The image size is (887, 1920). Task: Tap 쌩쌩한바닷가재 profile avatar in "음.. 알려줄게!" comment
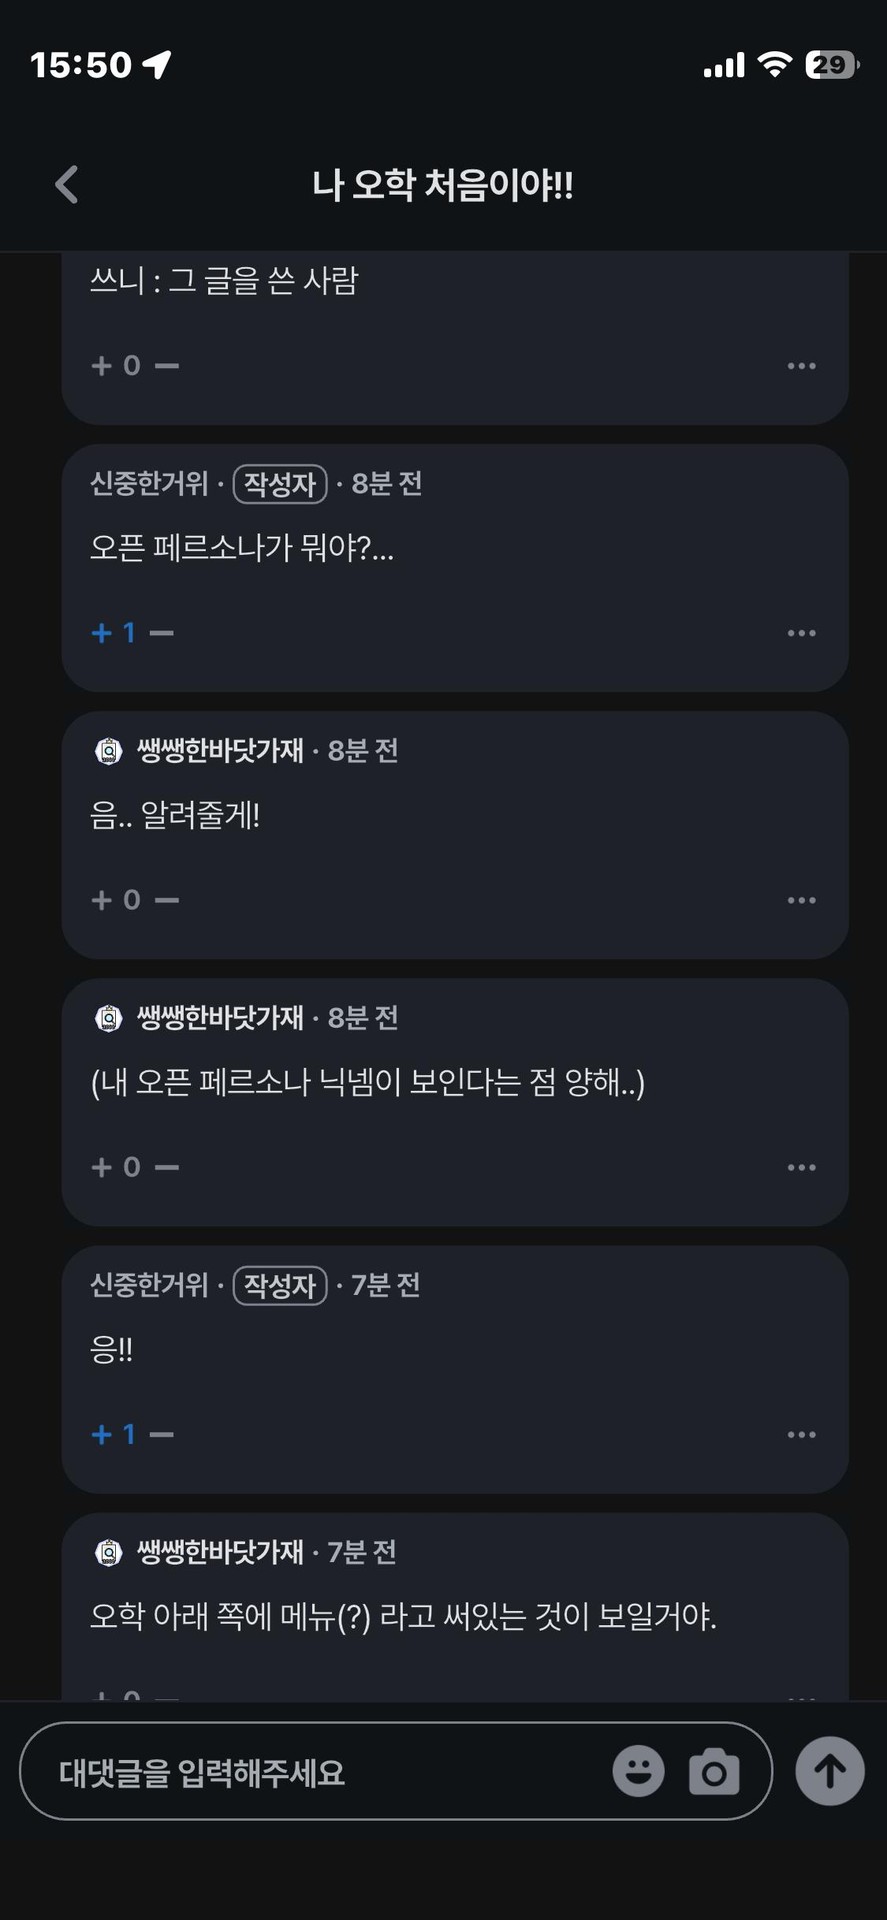pyautogui.click(x=108, y=751)
